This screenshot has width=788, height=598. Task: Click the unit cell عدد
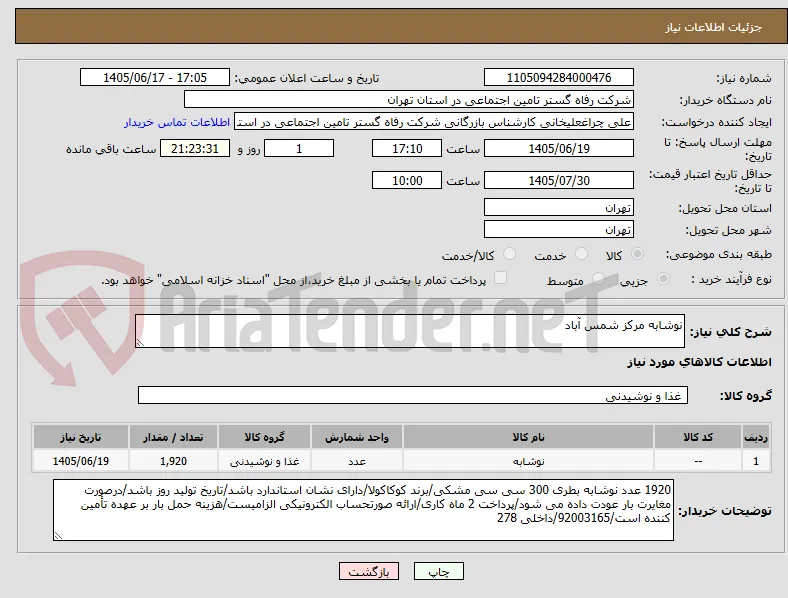click(x=357, y=461)
